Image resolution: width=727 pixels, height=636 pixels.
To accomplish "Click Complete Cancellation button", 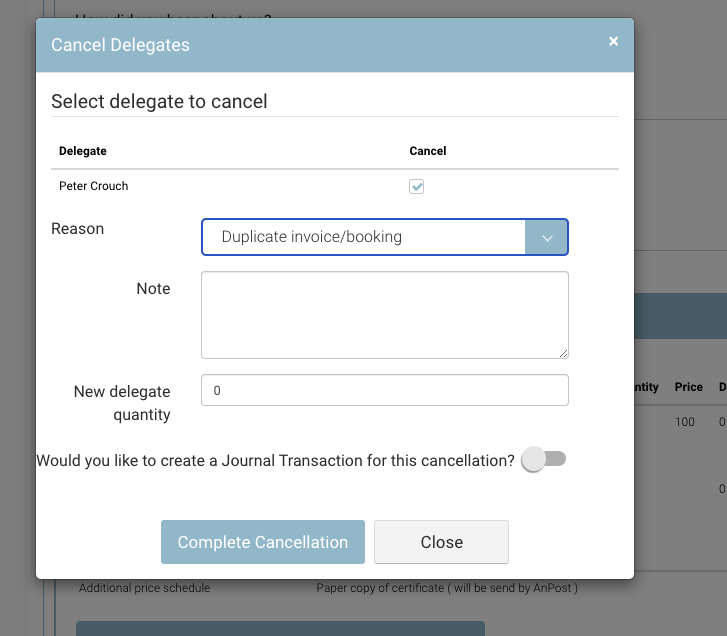I will (x=263, y=542).
